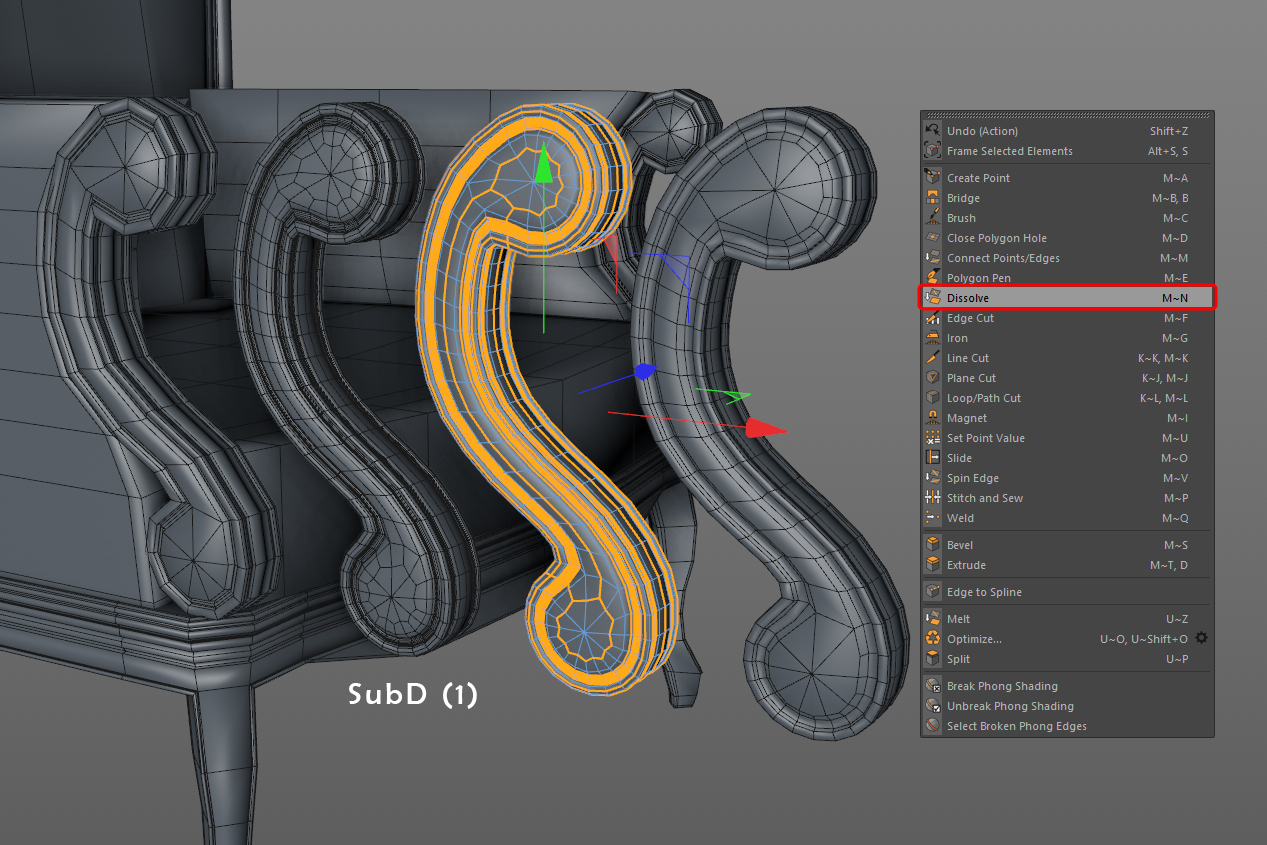The height and width of the screenshot is (845, 1267).
Task: Choose Edge to Spline
Action: point(984,592)
